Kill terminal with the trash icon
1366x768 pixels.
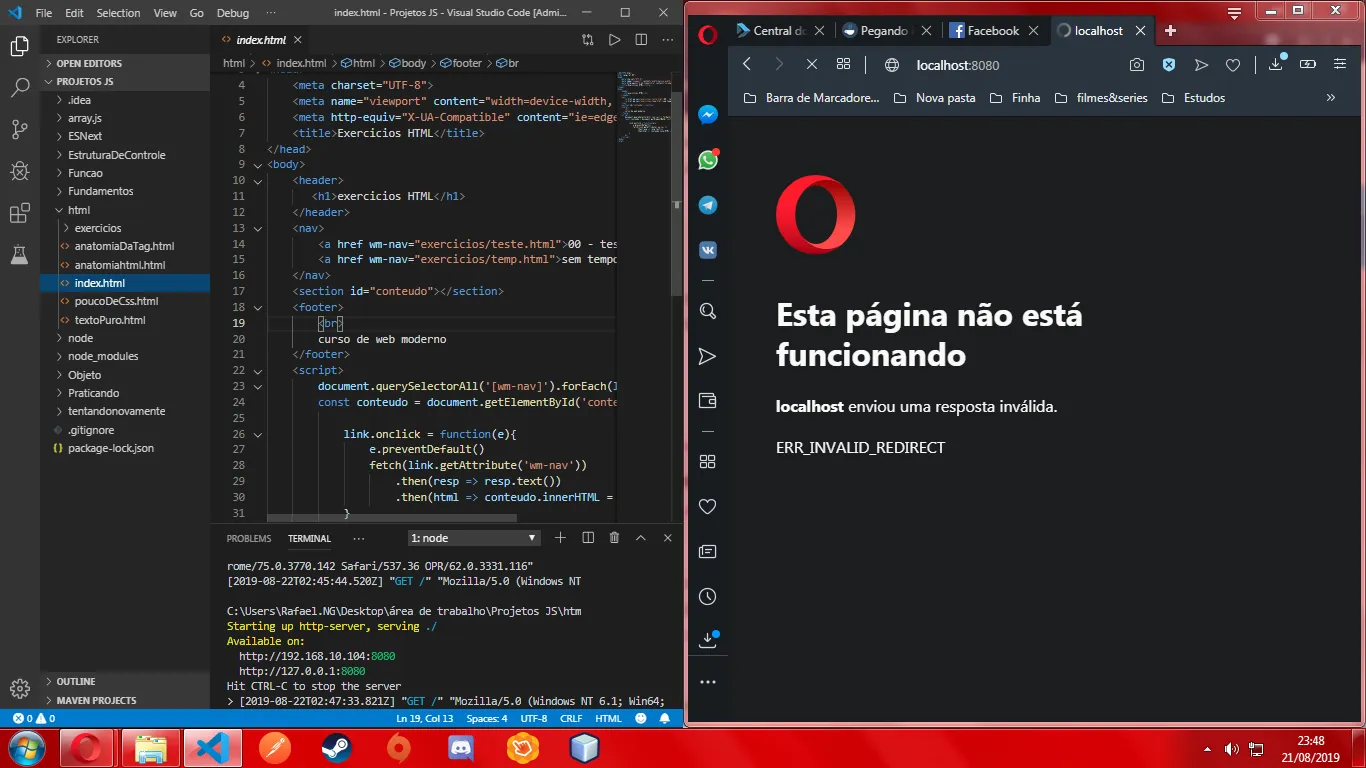pos(614,538)
